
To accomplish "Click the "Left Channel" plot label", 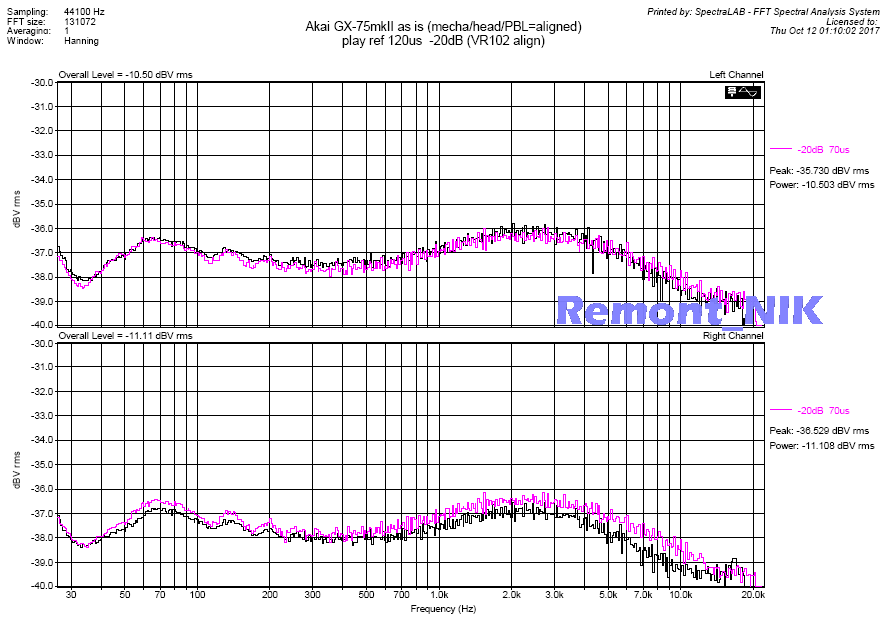I will [x=736, y=75].
